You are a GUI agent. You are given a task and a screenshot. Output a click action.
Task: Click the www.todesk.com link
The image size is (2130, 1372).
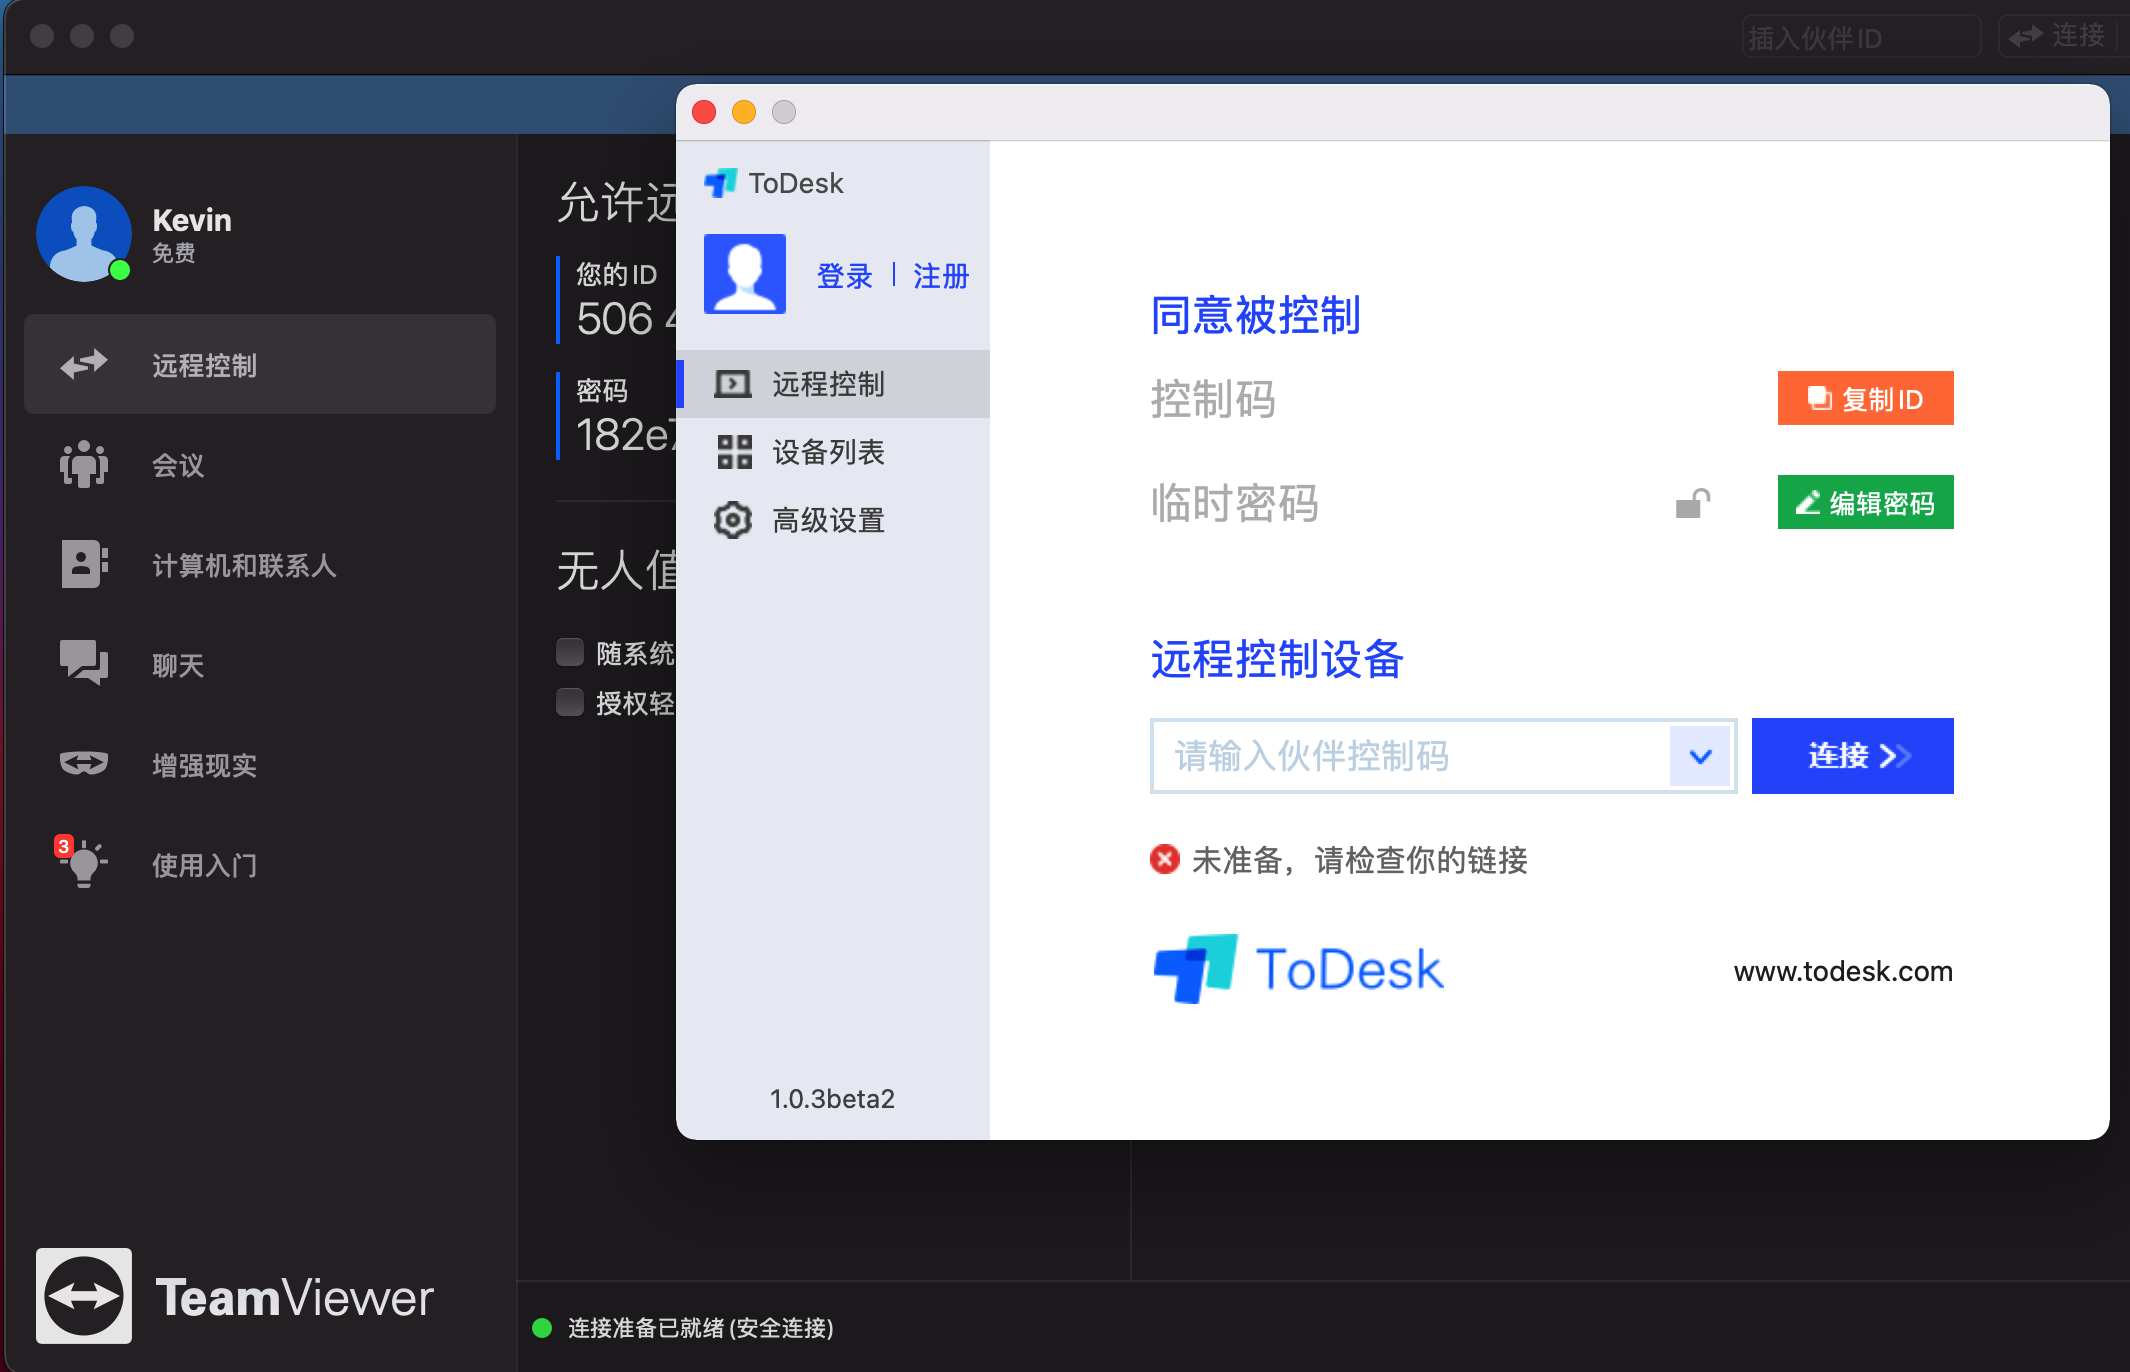[1843, 971]
